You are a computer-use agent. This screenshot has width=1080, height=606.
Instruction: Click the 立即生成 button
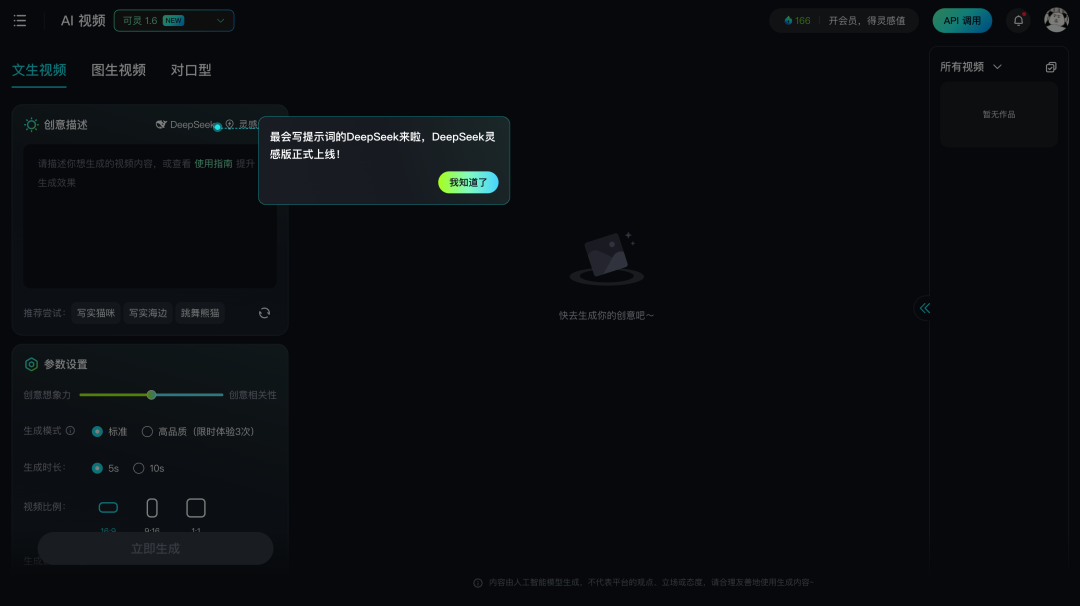tap(156, 549)
